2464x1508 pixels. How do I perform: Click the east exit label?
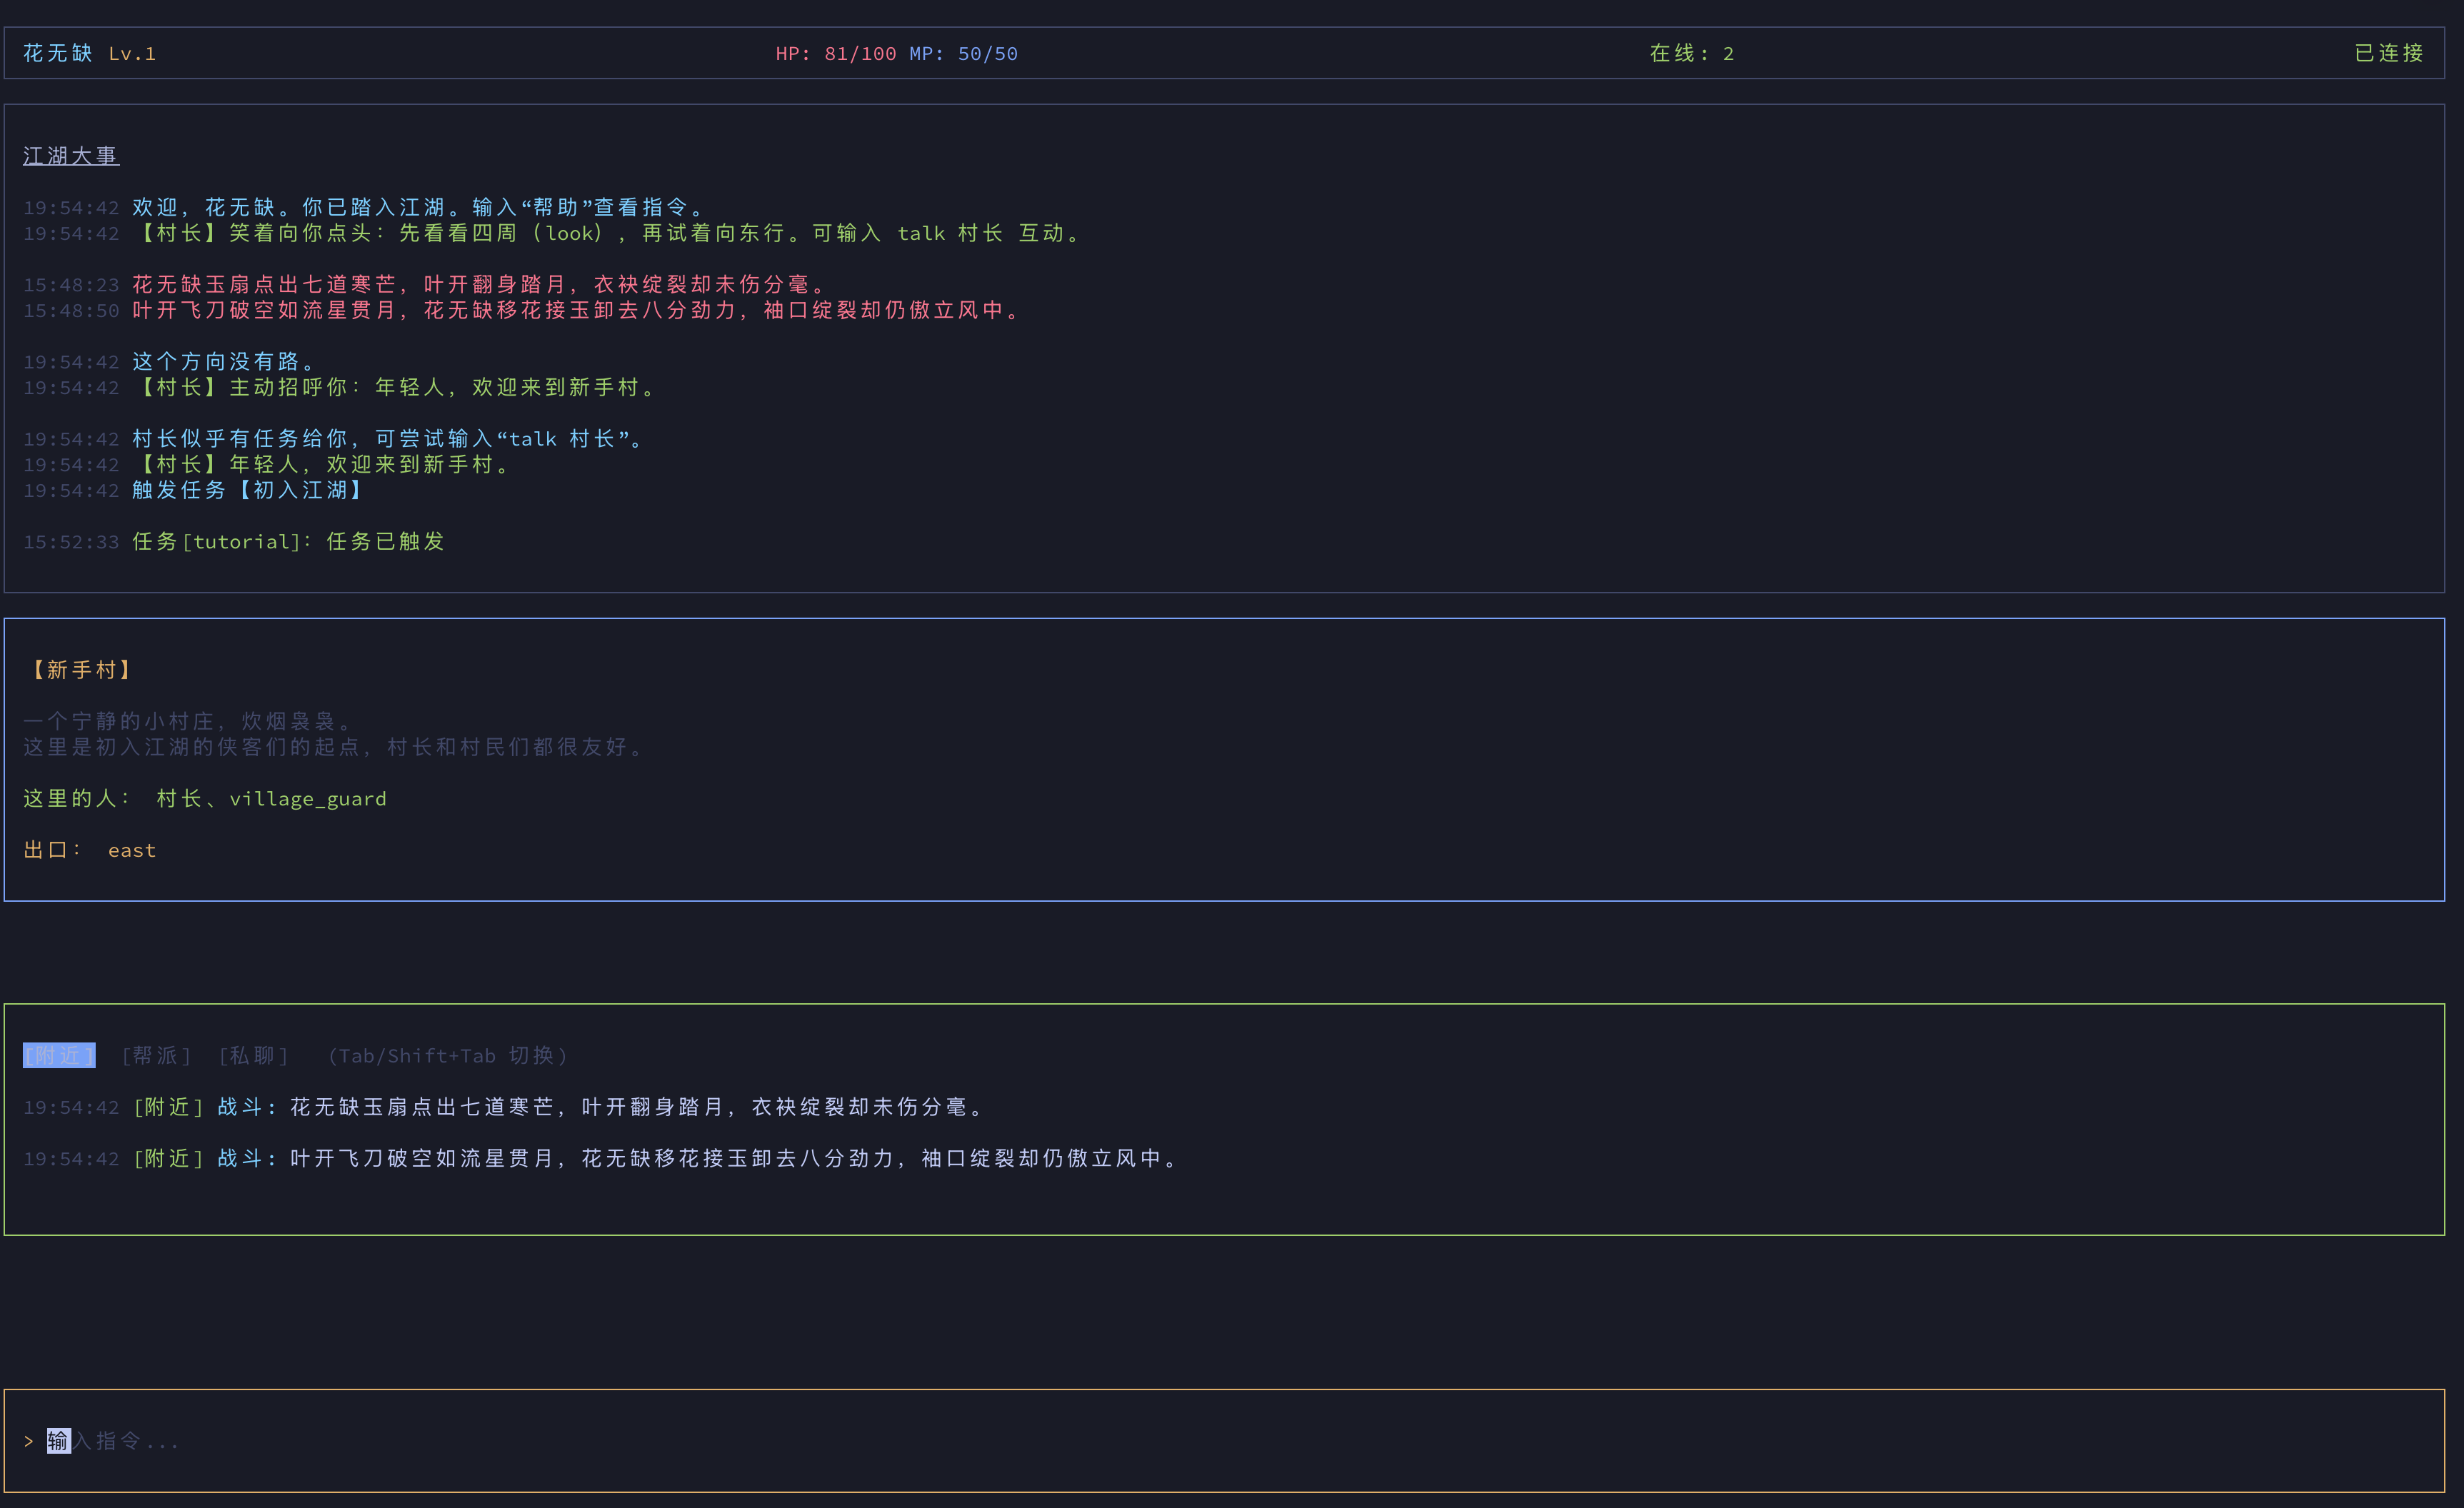[x=132, y=850]
